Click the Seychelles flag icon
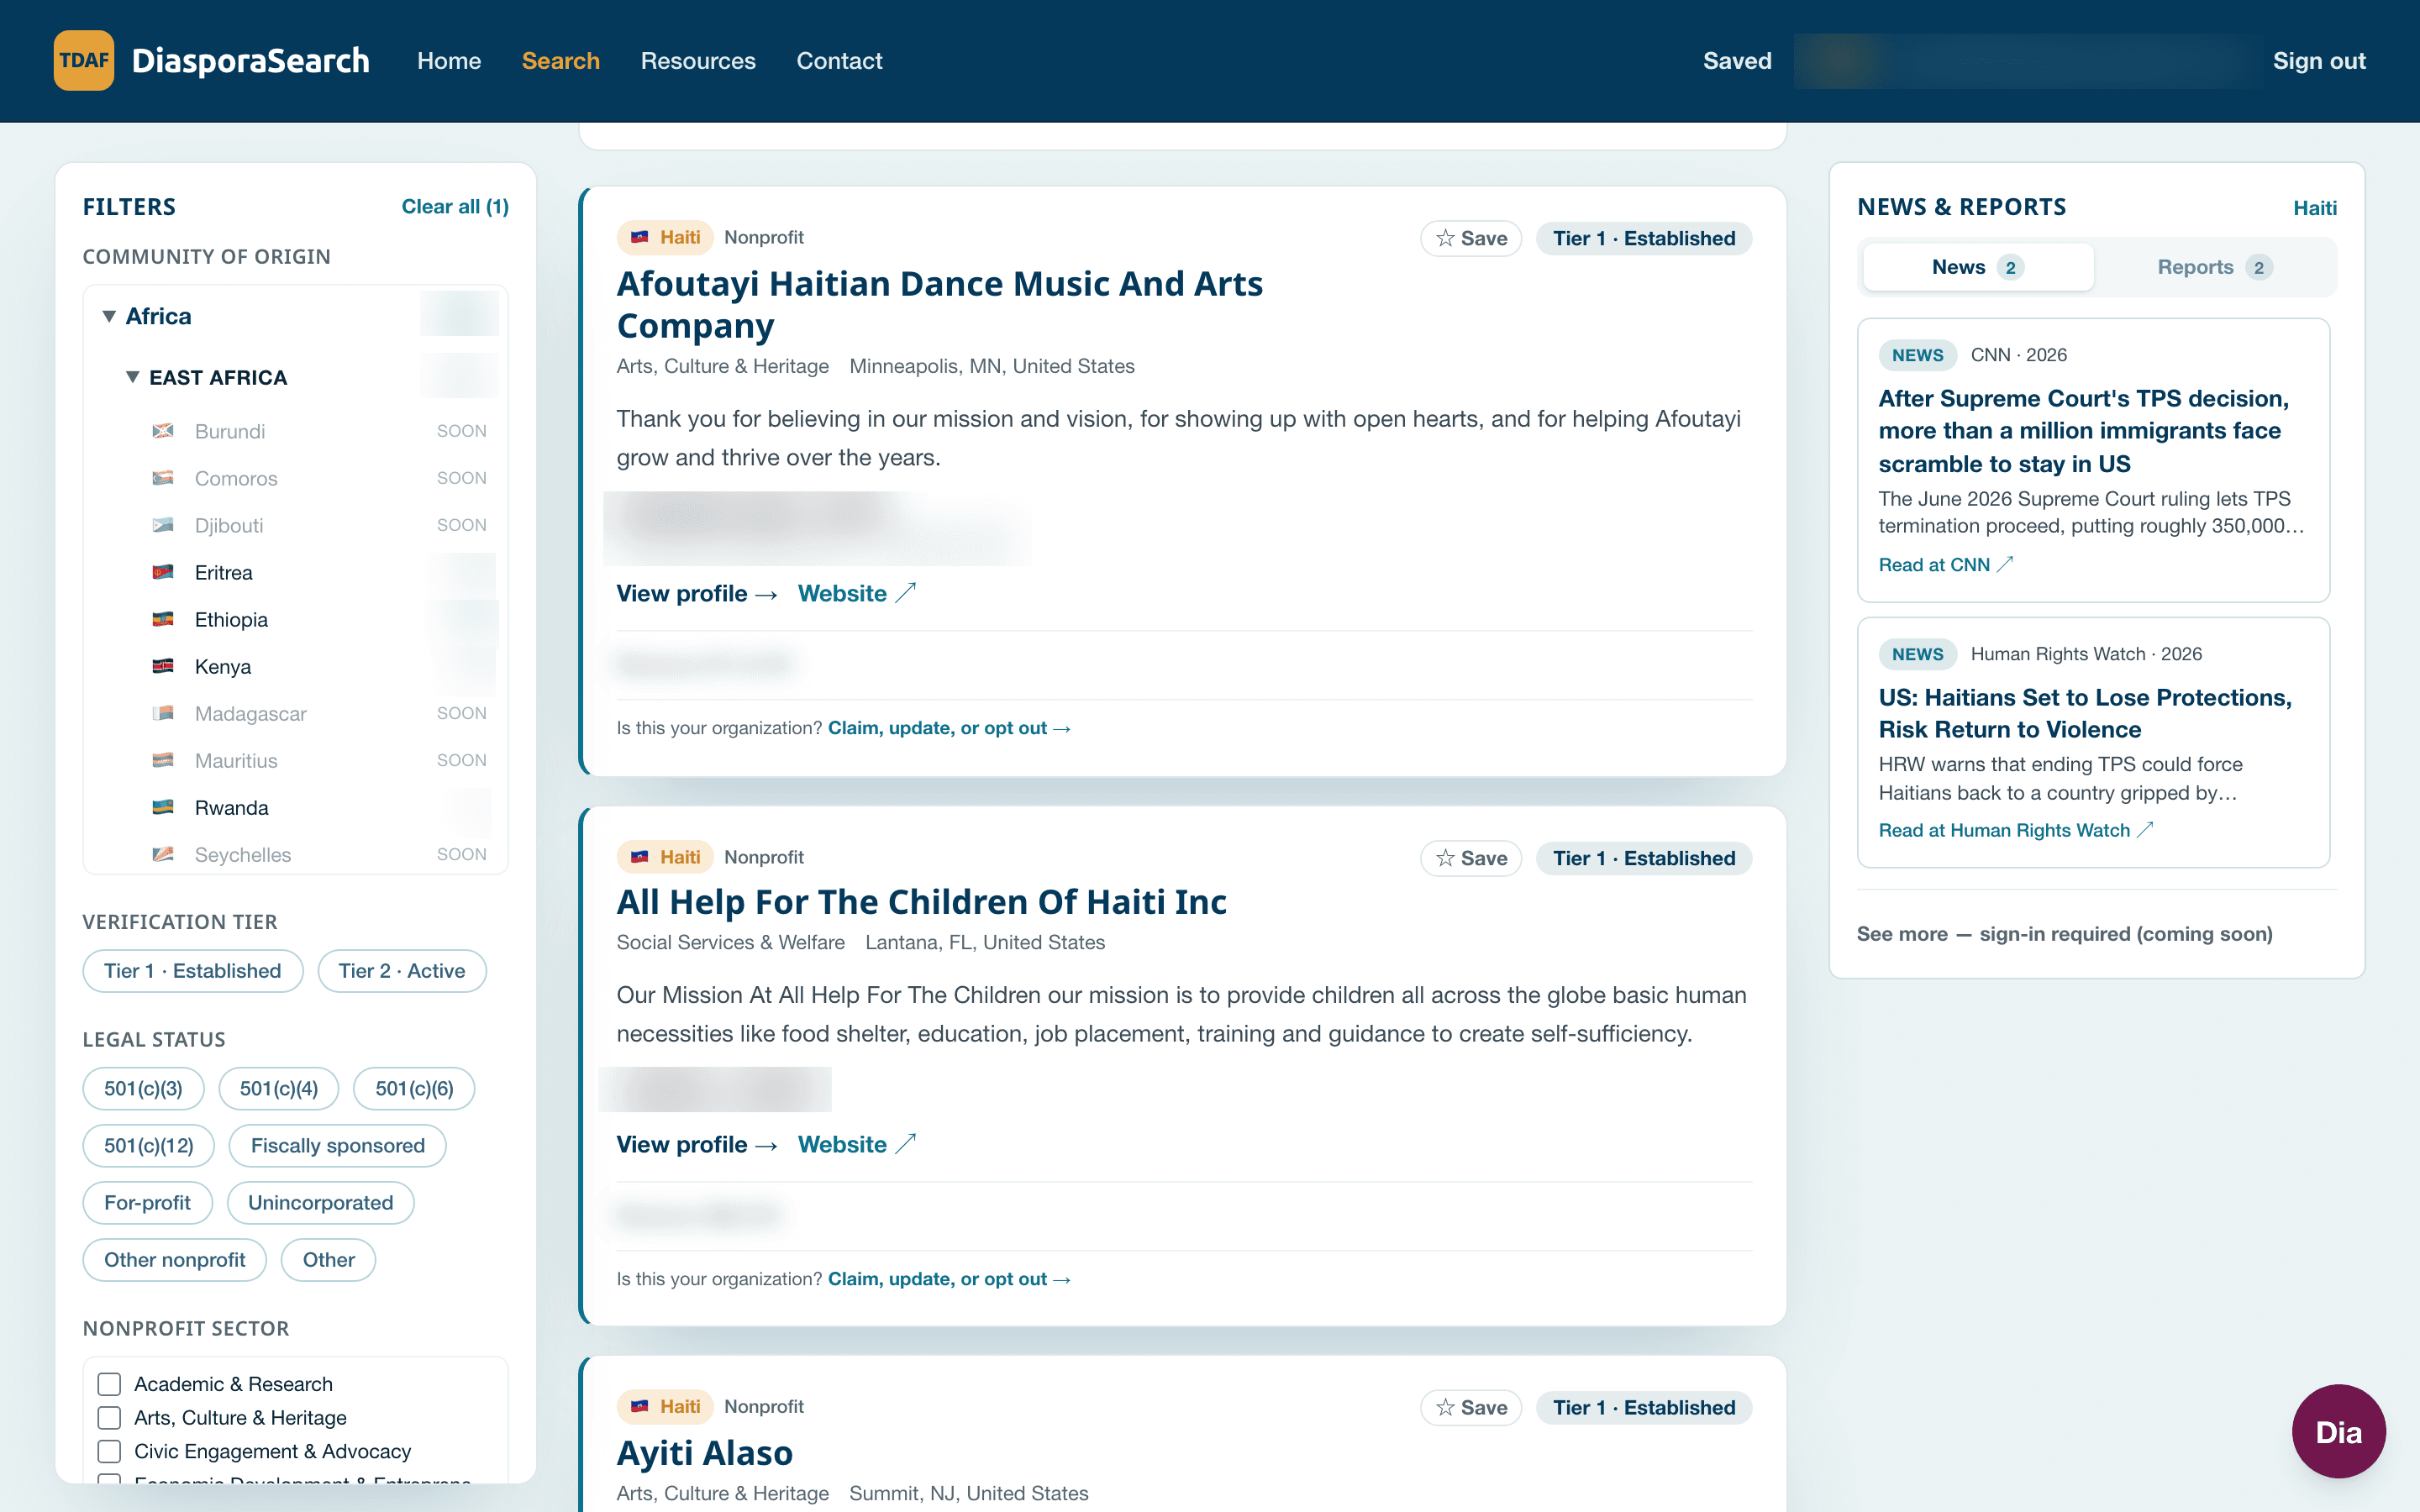The height and width of the screenshot is (1512, 2420). [x=163, y=854]
